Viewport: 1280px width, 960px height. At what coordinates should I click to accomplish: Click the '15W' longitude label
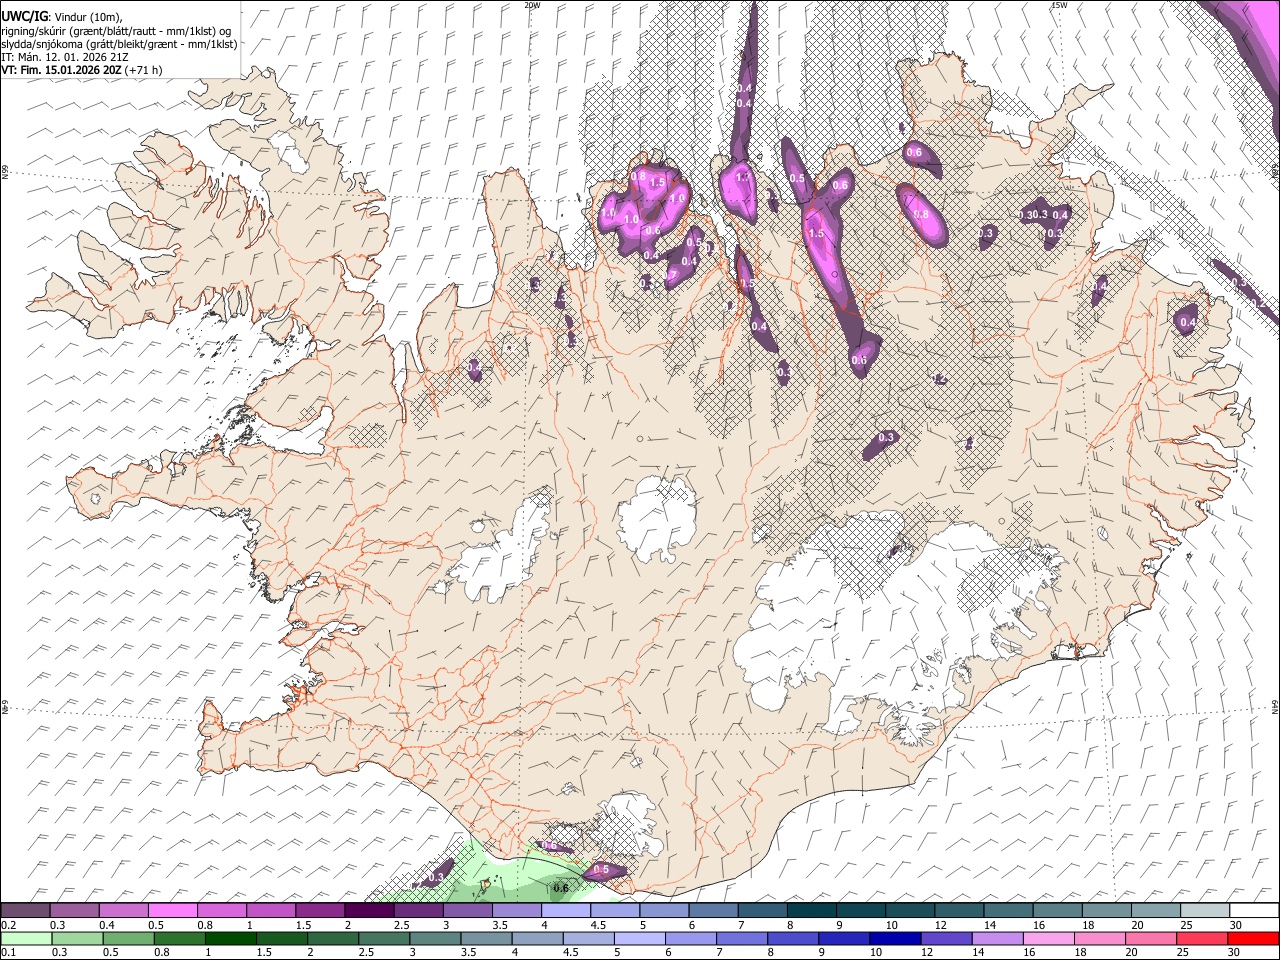coord(1059,5)
